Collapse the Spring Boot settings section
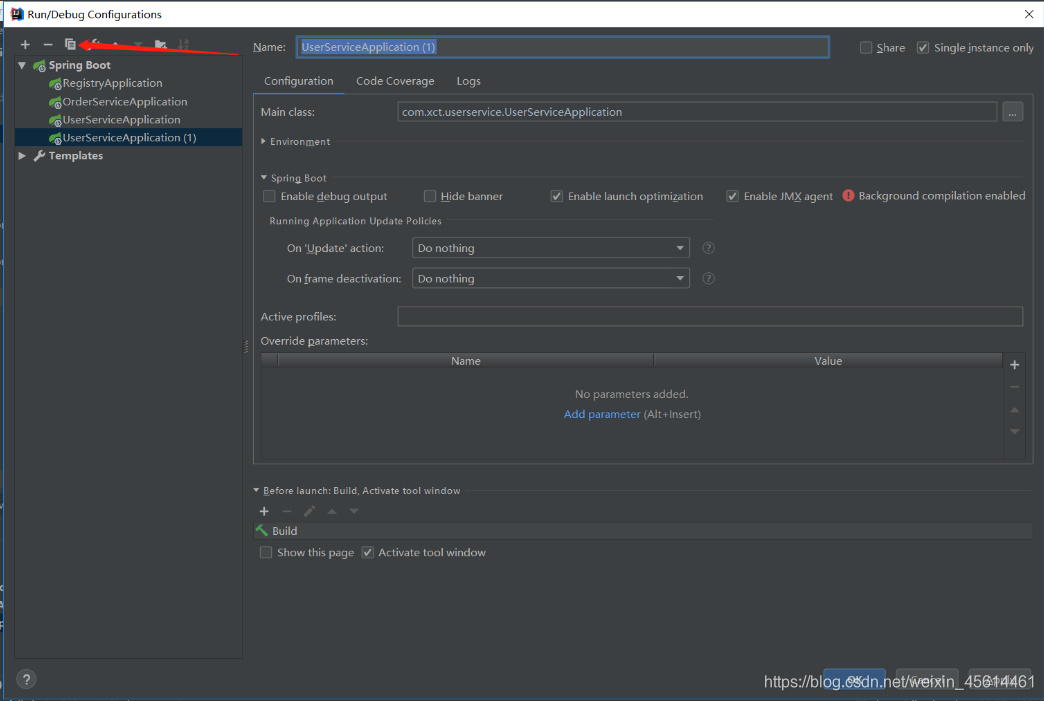Image resolution: width=1044 pixels, height=701 pixels. [264, 178]
